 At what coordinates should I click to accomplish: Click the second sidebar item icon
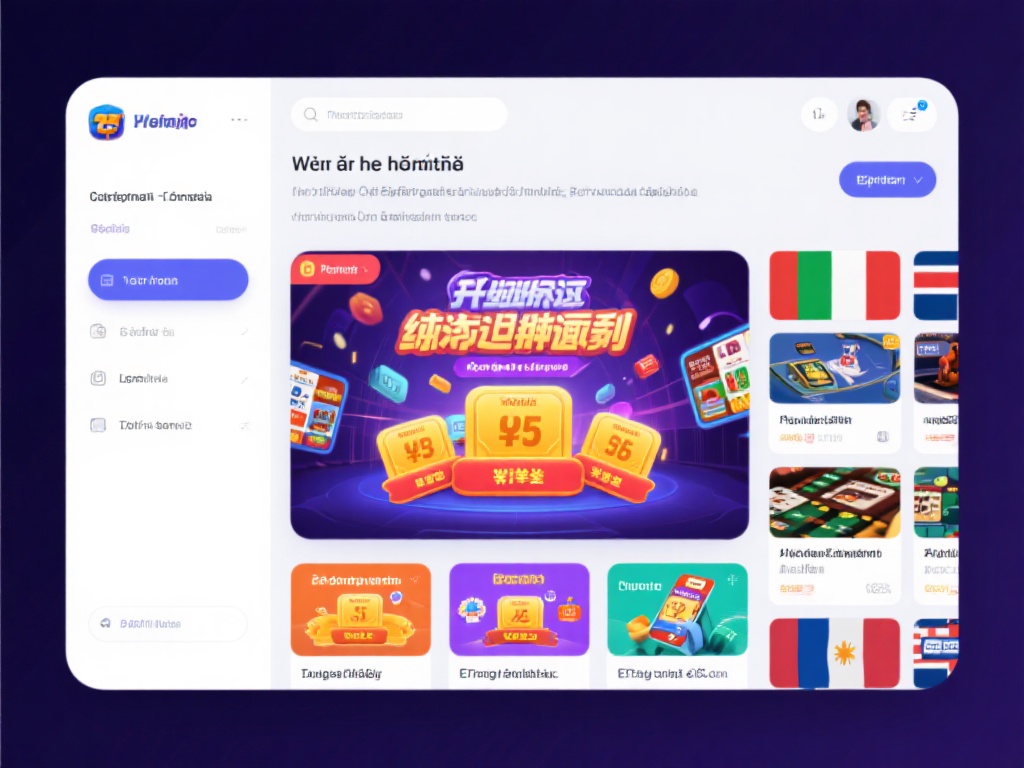(x=98, y=332)
